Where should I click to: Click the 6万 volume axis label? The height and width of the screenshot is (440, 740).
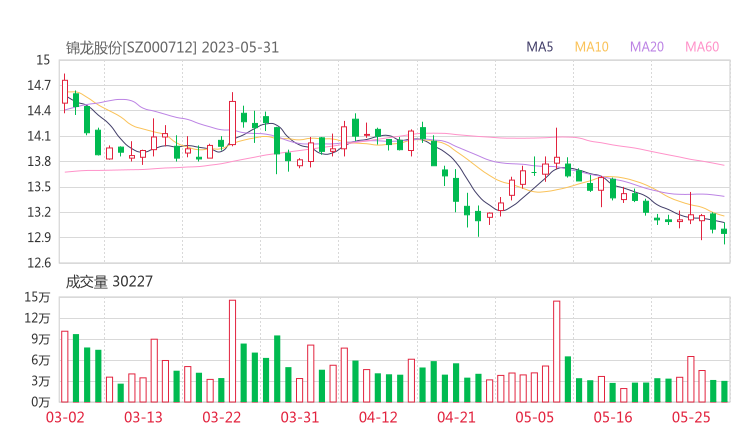click(x=41, y=360)
